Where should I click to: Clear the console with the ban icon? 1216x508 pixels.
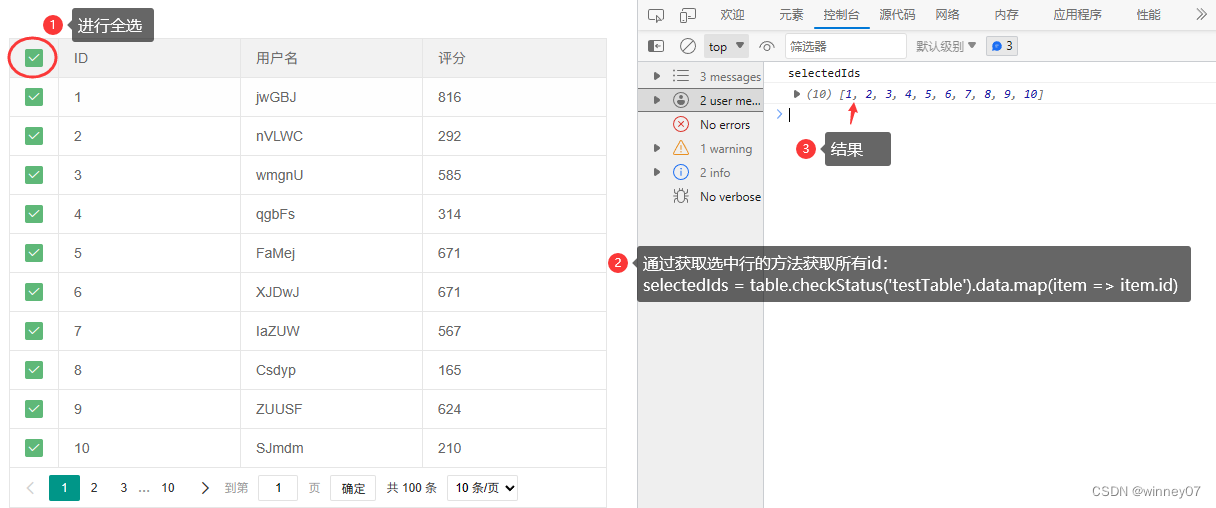(x=688, y=46)
